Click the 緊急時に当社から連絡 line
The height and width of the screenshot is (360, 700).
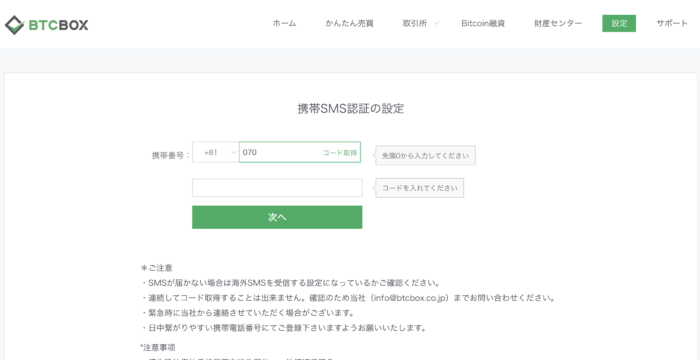248,313
